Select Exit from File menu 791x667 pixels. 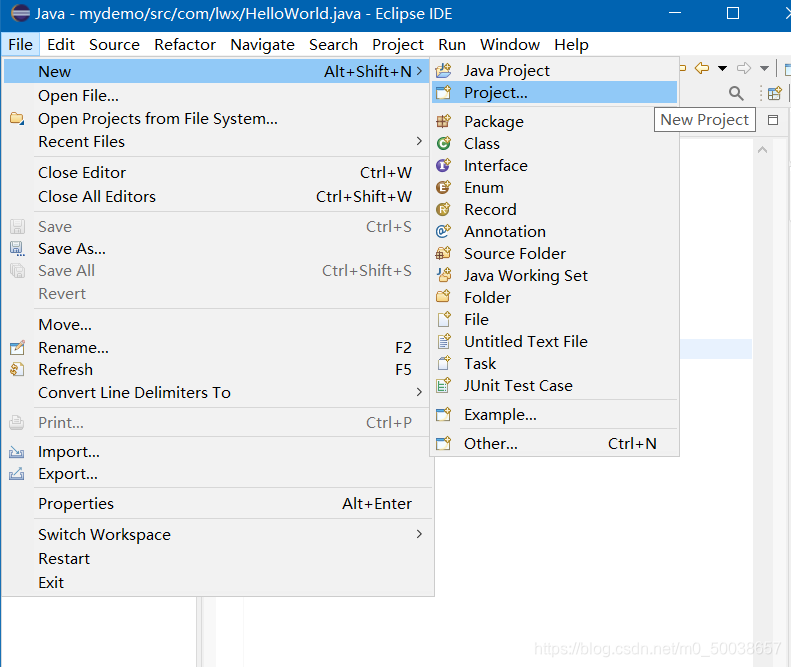[217, 582]
